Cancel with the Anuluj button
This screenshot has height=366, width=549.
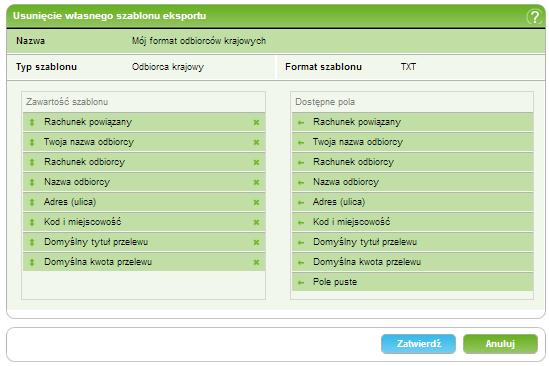pyautogui.click(x=500, y=344)
